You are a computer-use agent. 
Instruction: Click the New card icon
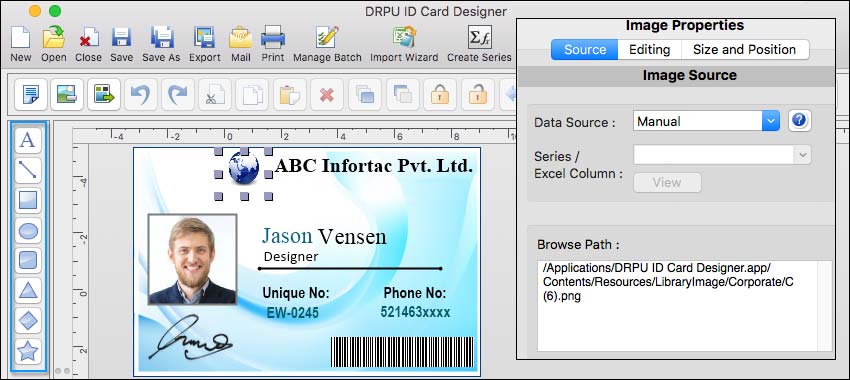coord(21,37)
